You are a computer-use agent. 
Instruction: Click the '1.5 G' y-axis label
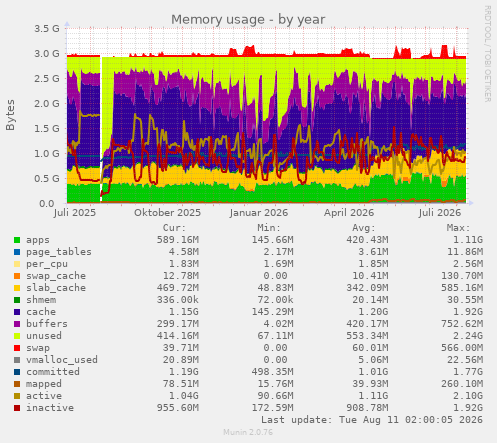pos(47,129)
